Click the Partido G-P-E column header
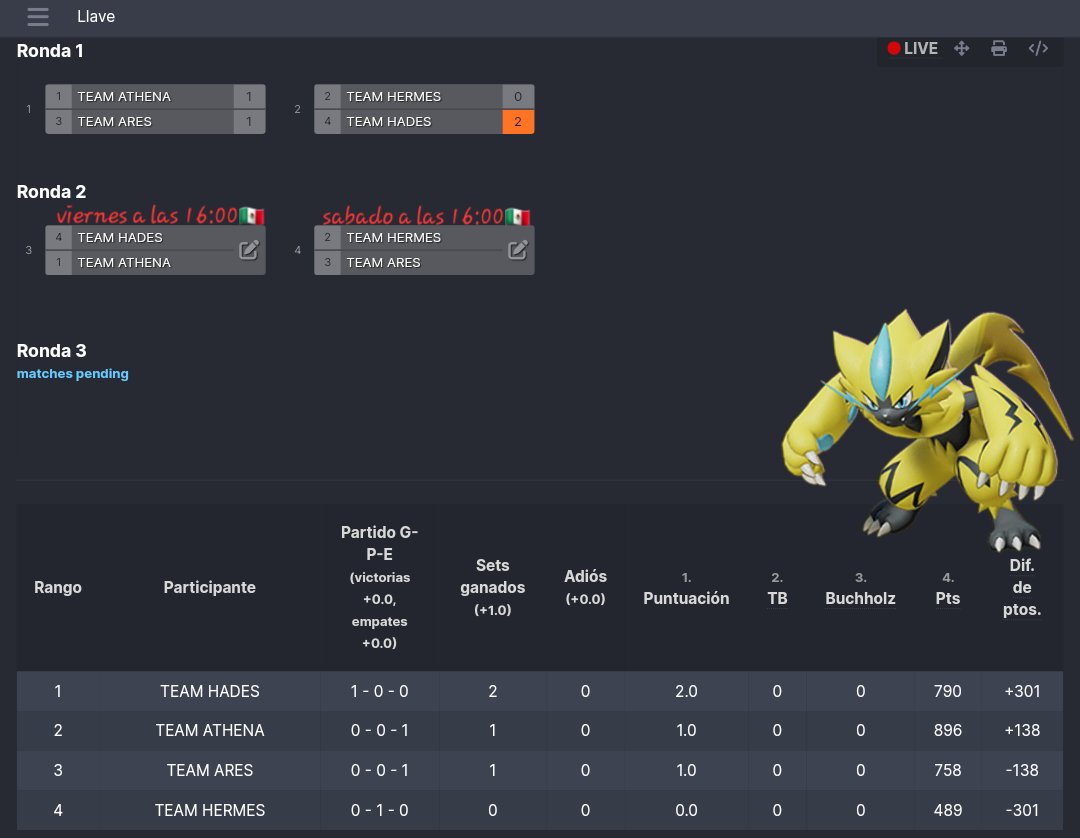Screen dimensions: 1080x838 tap(379, 587)
